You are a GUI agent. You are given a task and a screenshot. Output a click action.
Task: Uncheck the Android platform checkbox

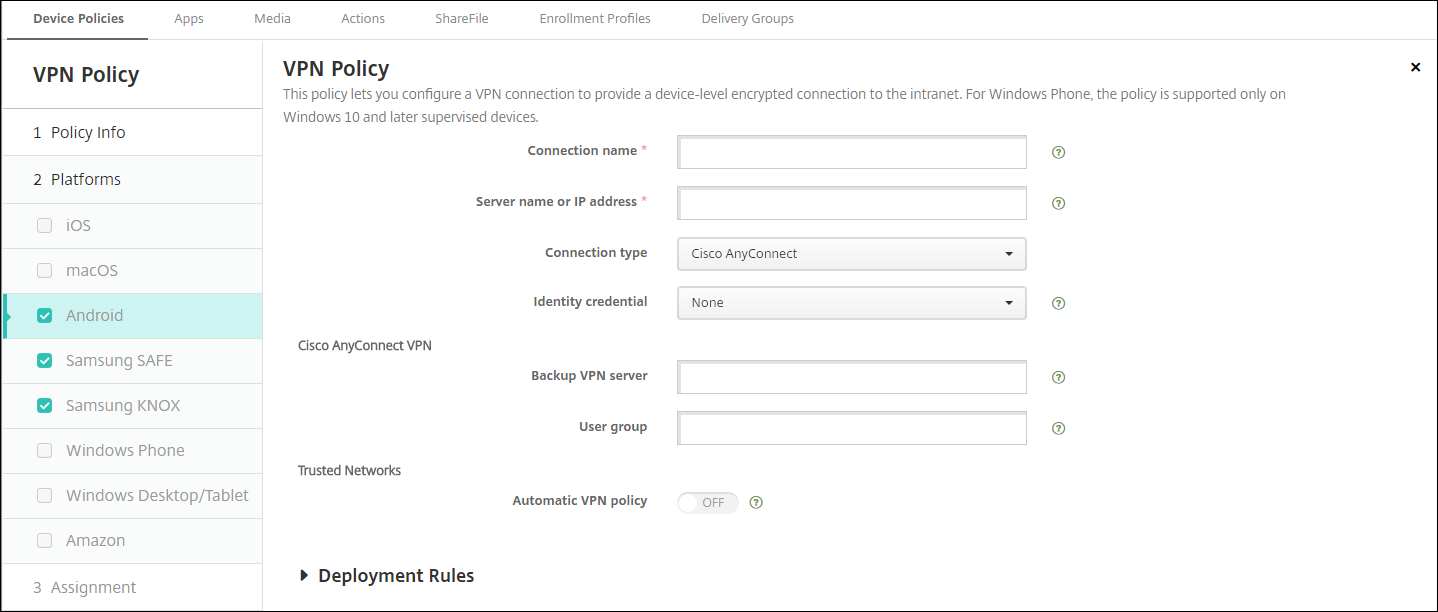pyautogui.click(x=44, y=316)
